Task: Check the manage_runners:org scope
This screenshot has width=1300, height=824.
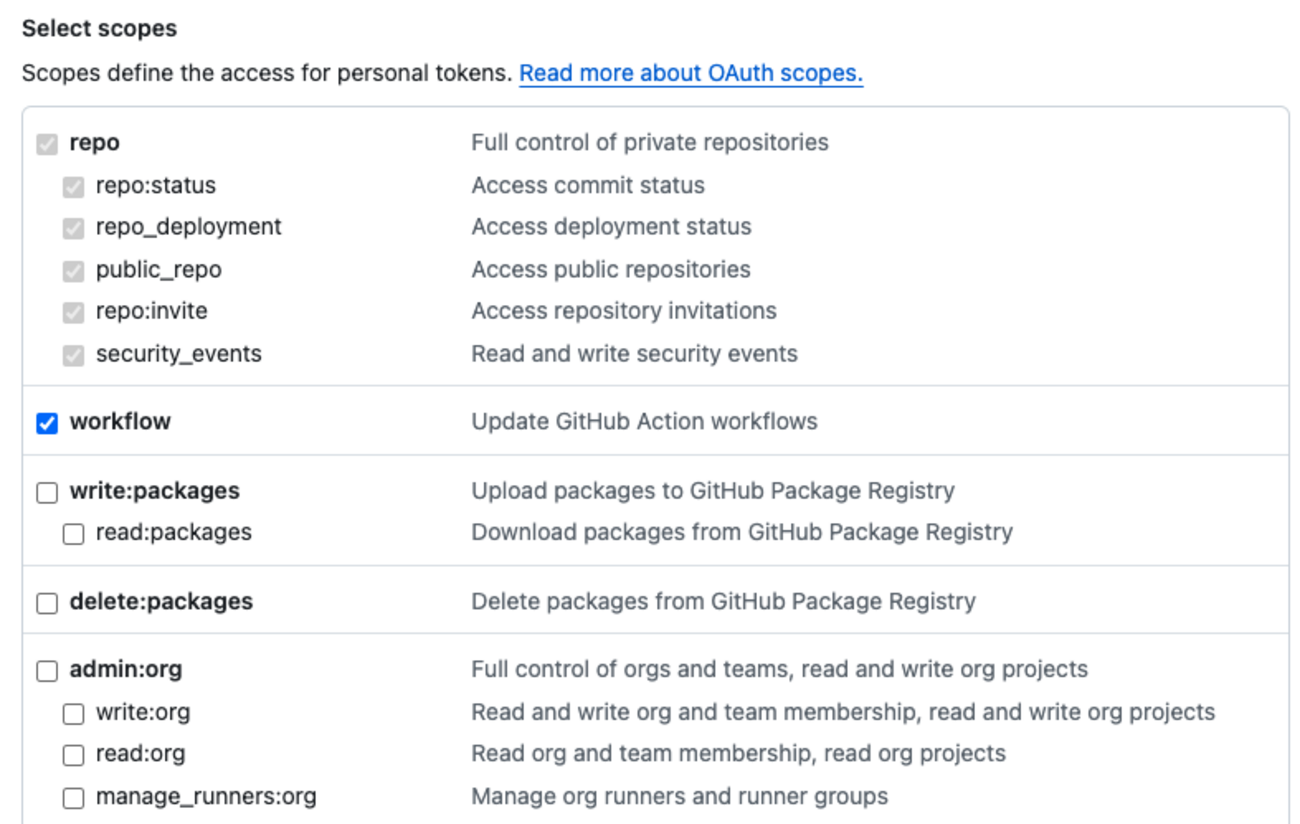Action: (x=71, y=796)
